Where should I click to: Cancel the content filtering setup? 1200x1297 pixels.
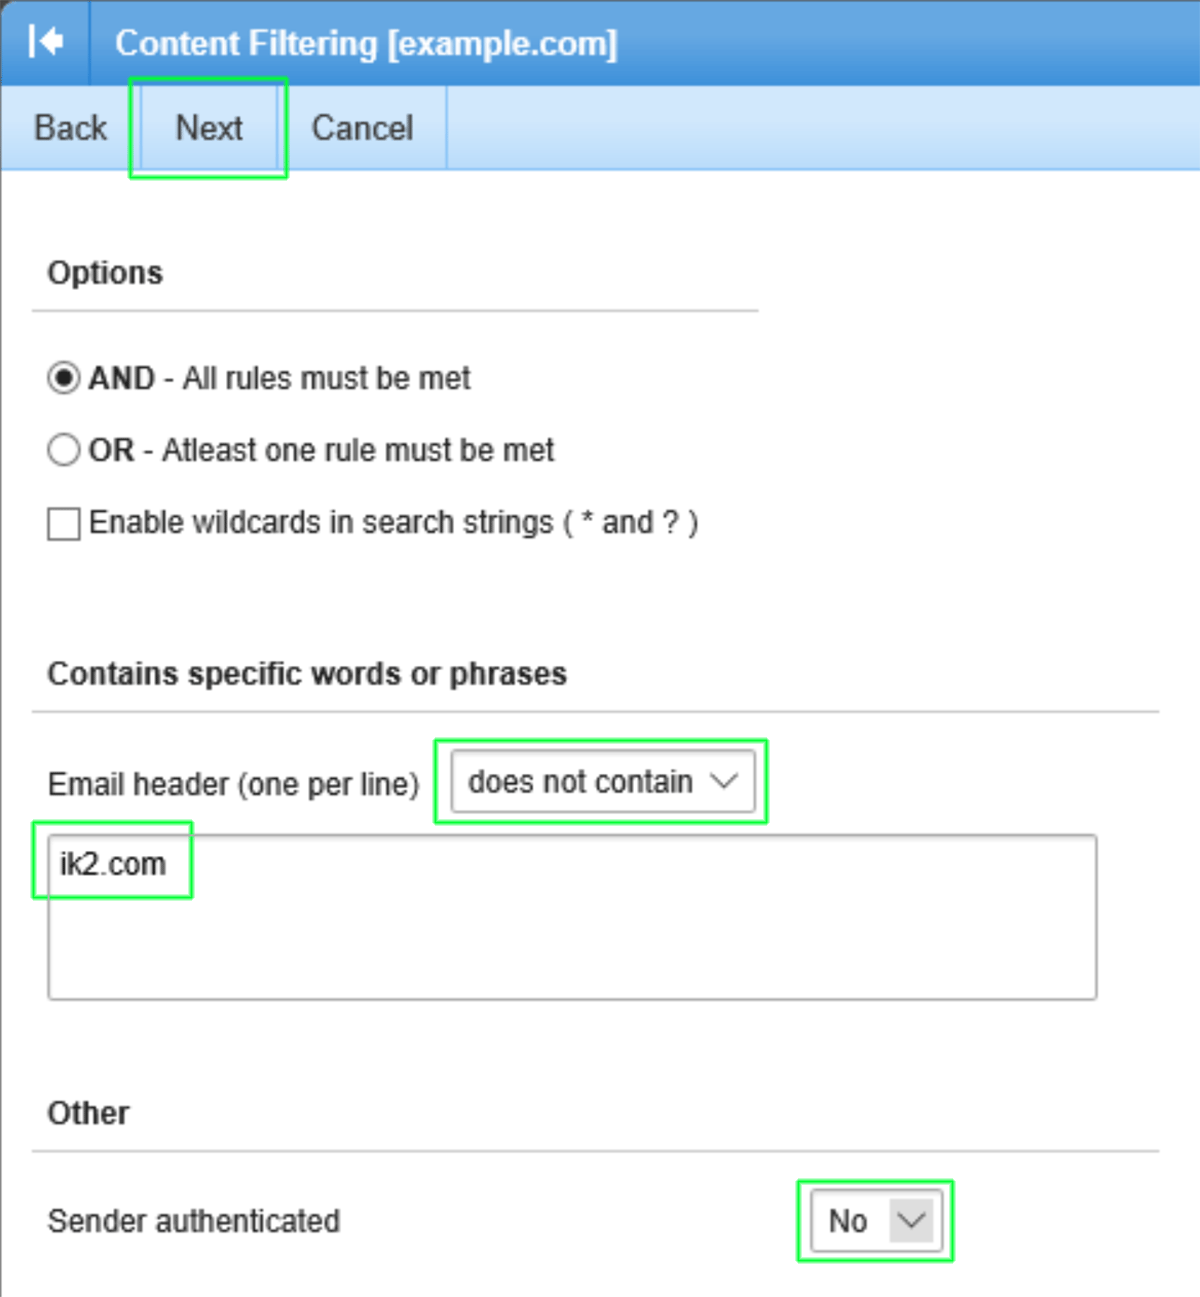[362, 128]
